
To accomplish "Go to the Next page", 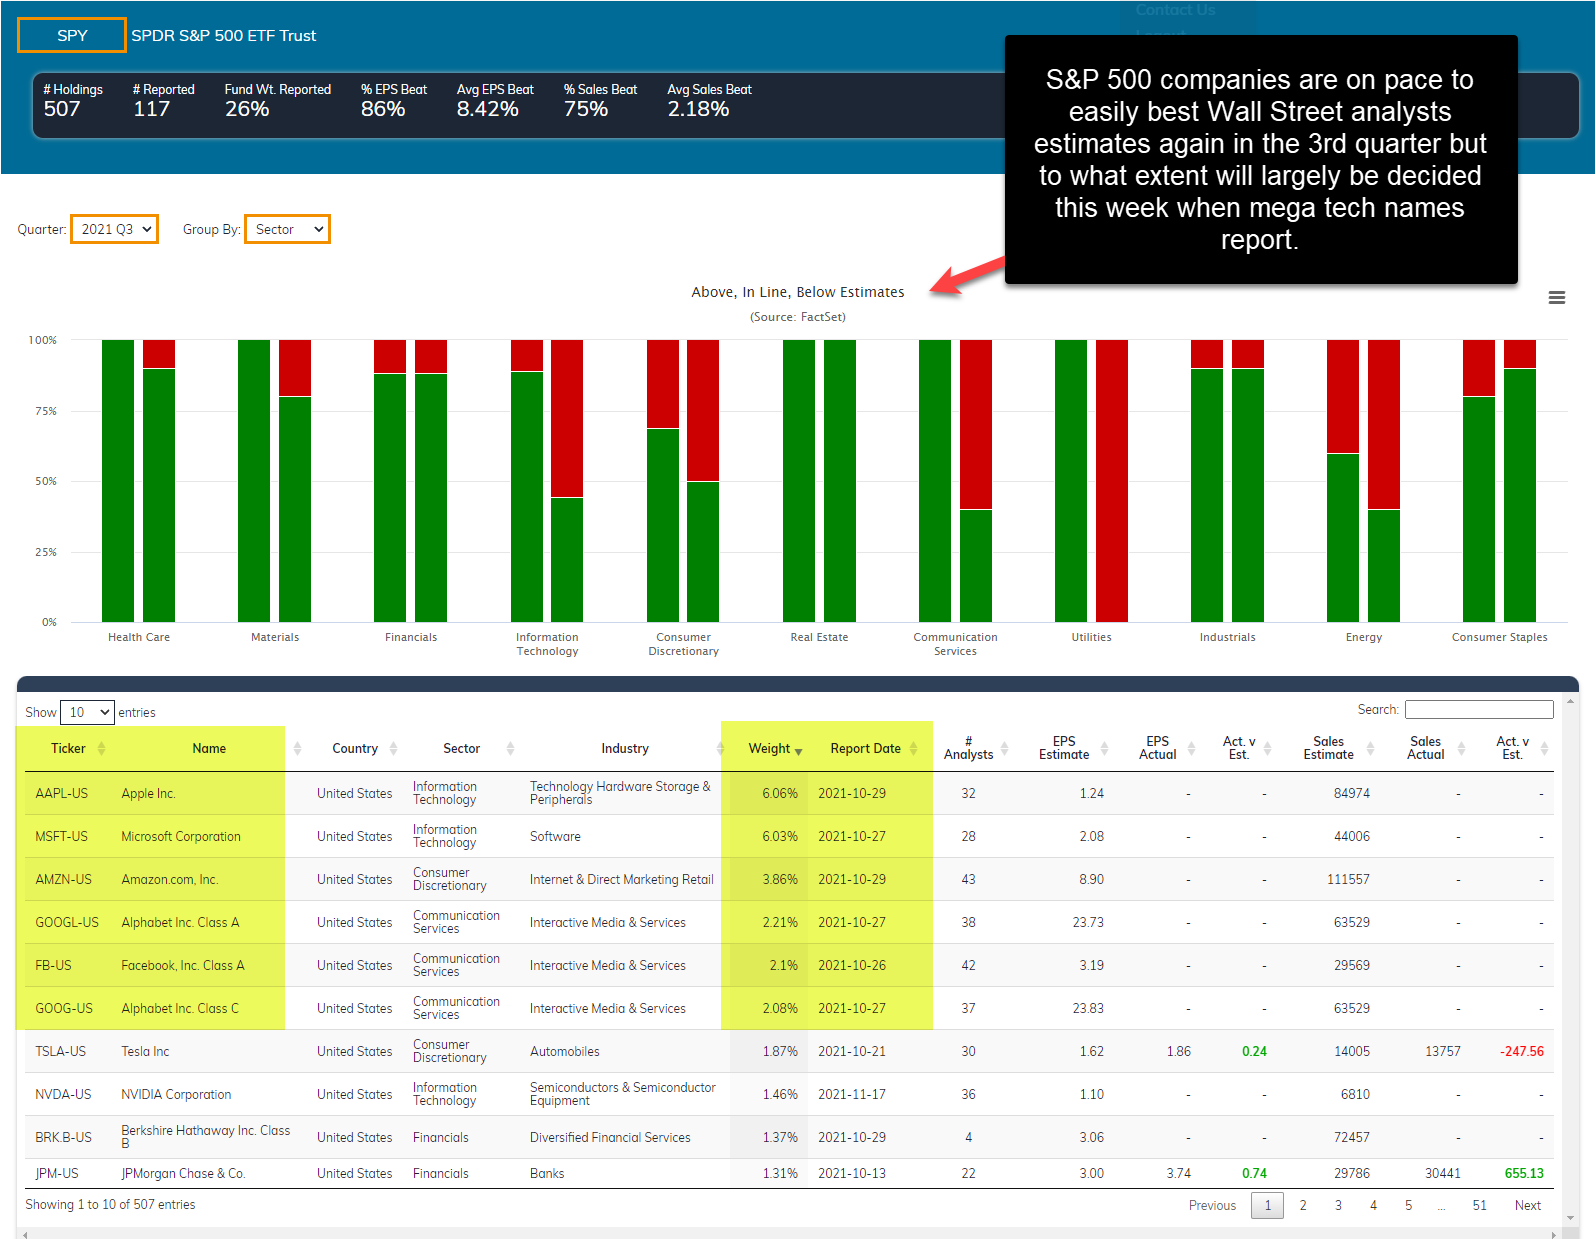I will [1527, 1205].
